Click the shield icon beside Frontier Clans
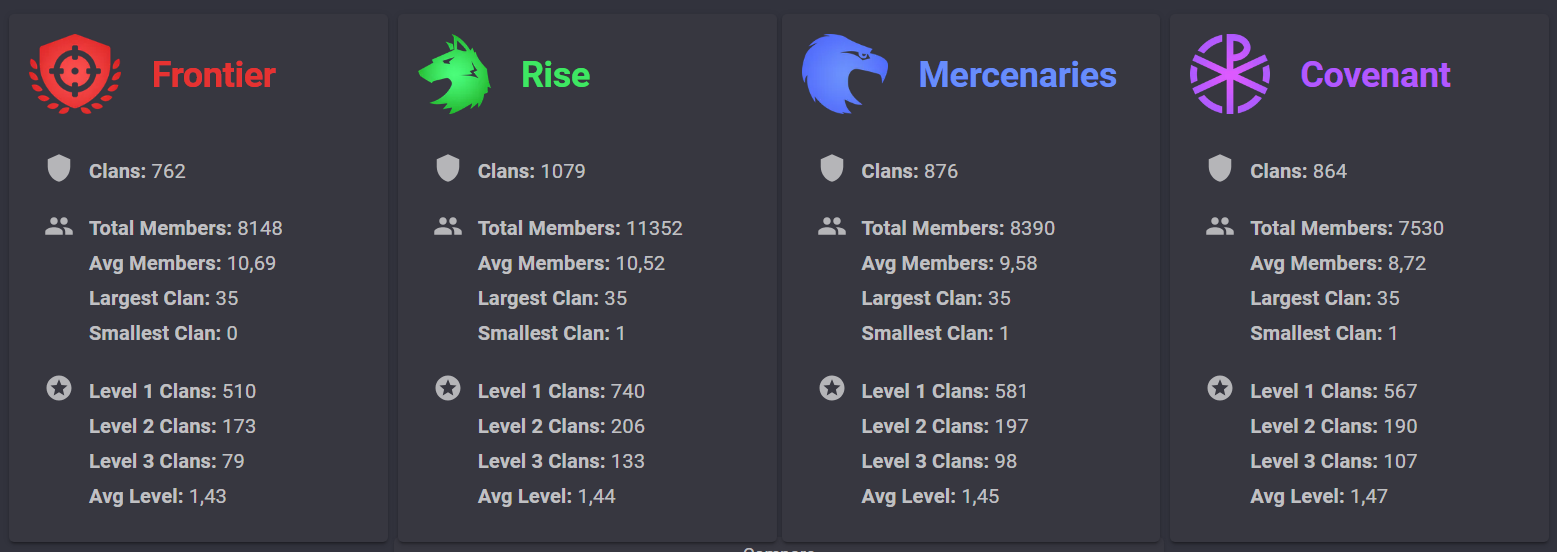The image size is (1557, 552). coord(59,169)
